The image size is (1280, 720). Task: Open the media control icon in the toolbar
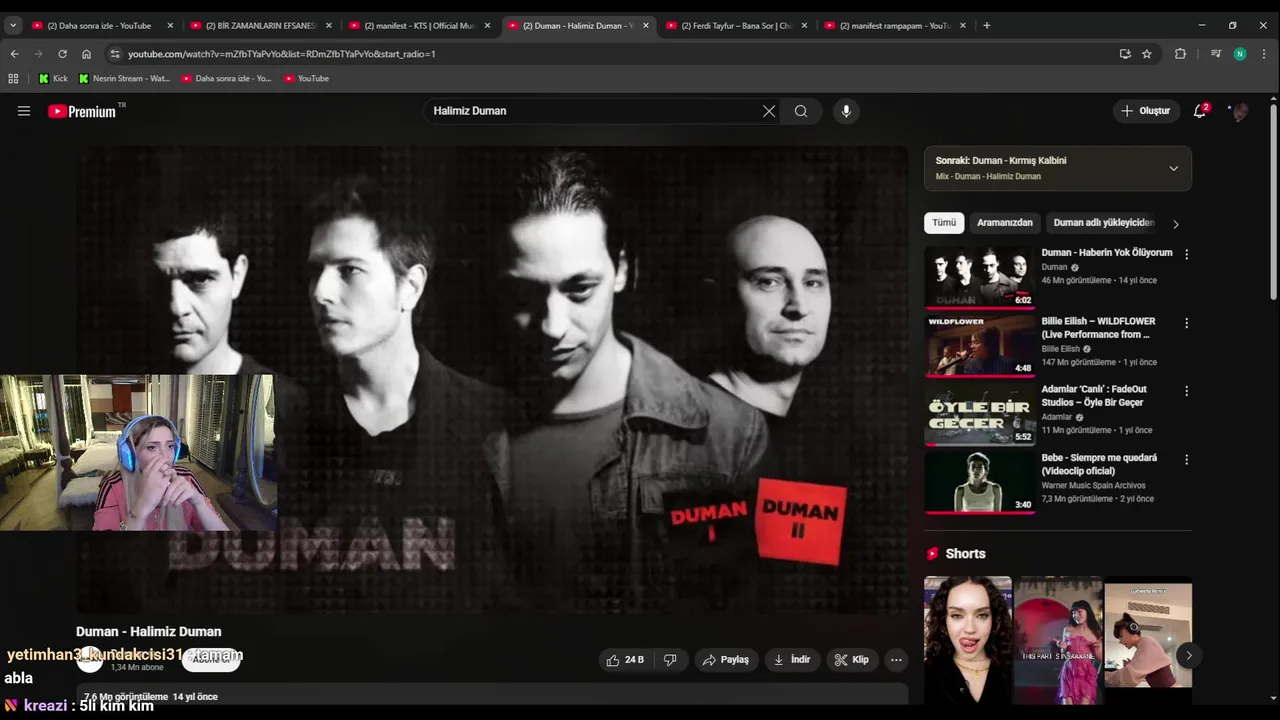click(x=1216, y=54)
